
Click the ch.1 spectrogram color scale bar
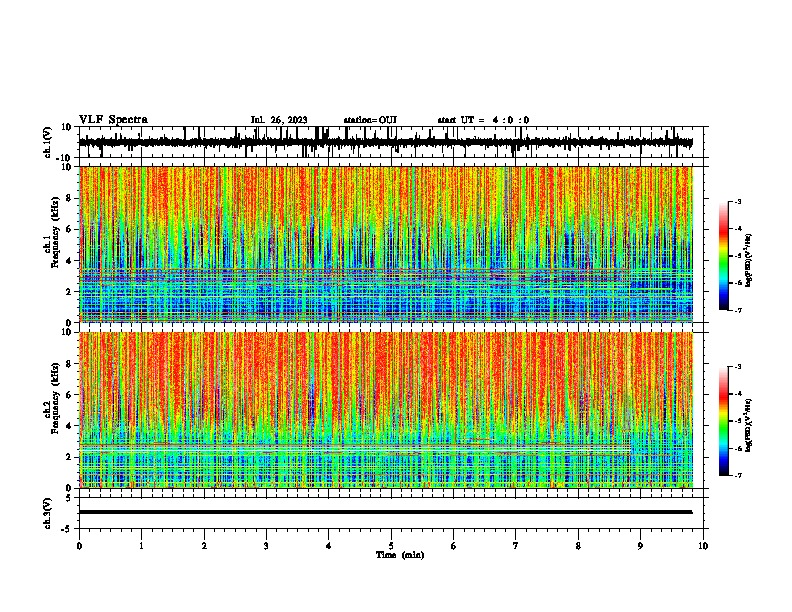tap(724, 256)
